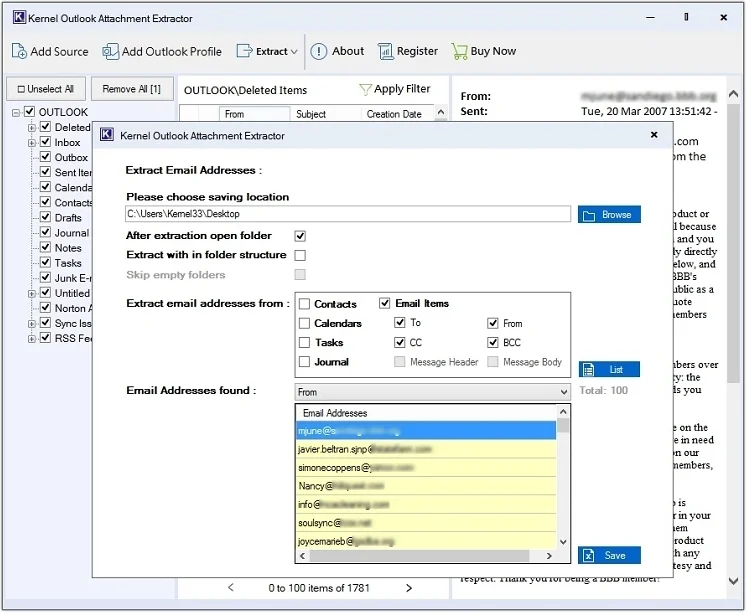
Task: Uncheck the BCC checkbox
Action: pos(493,342)
